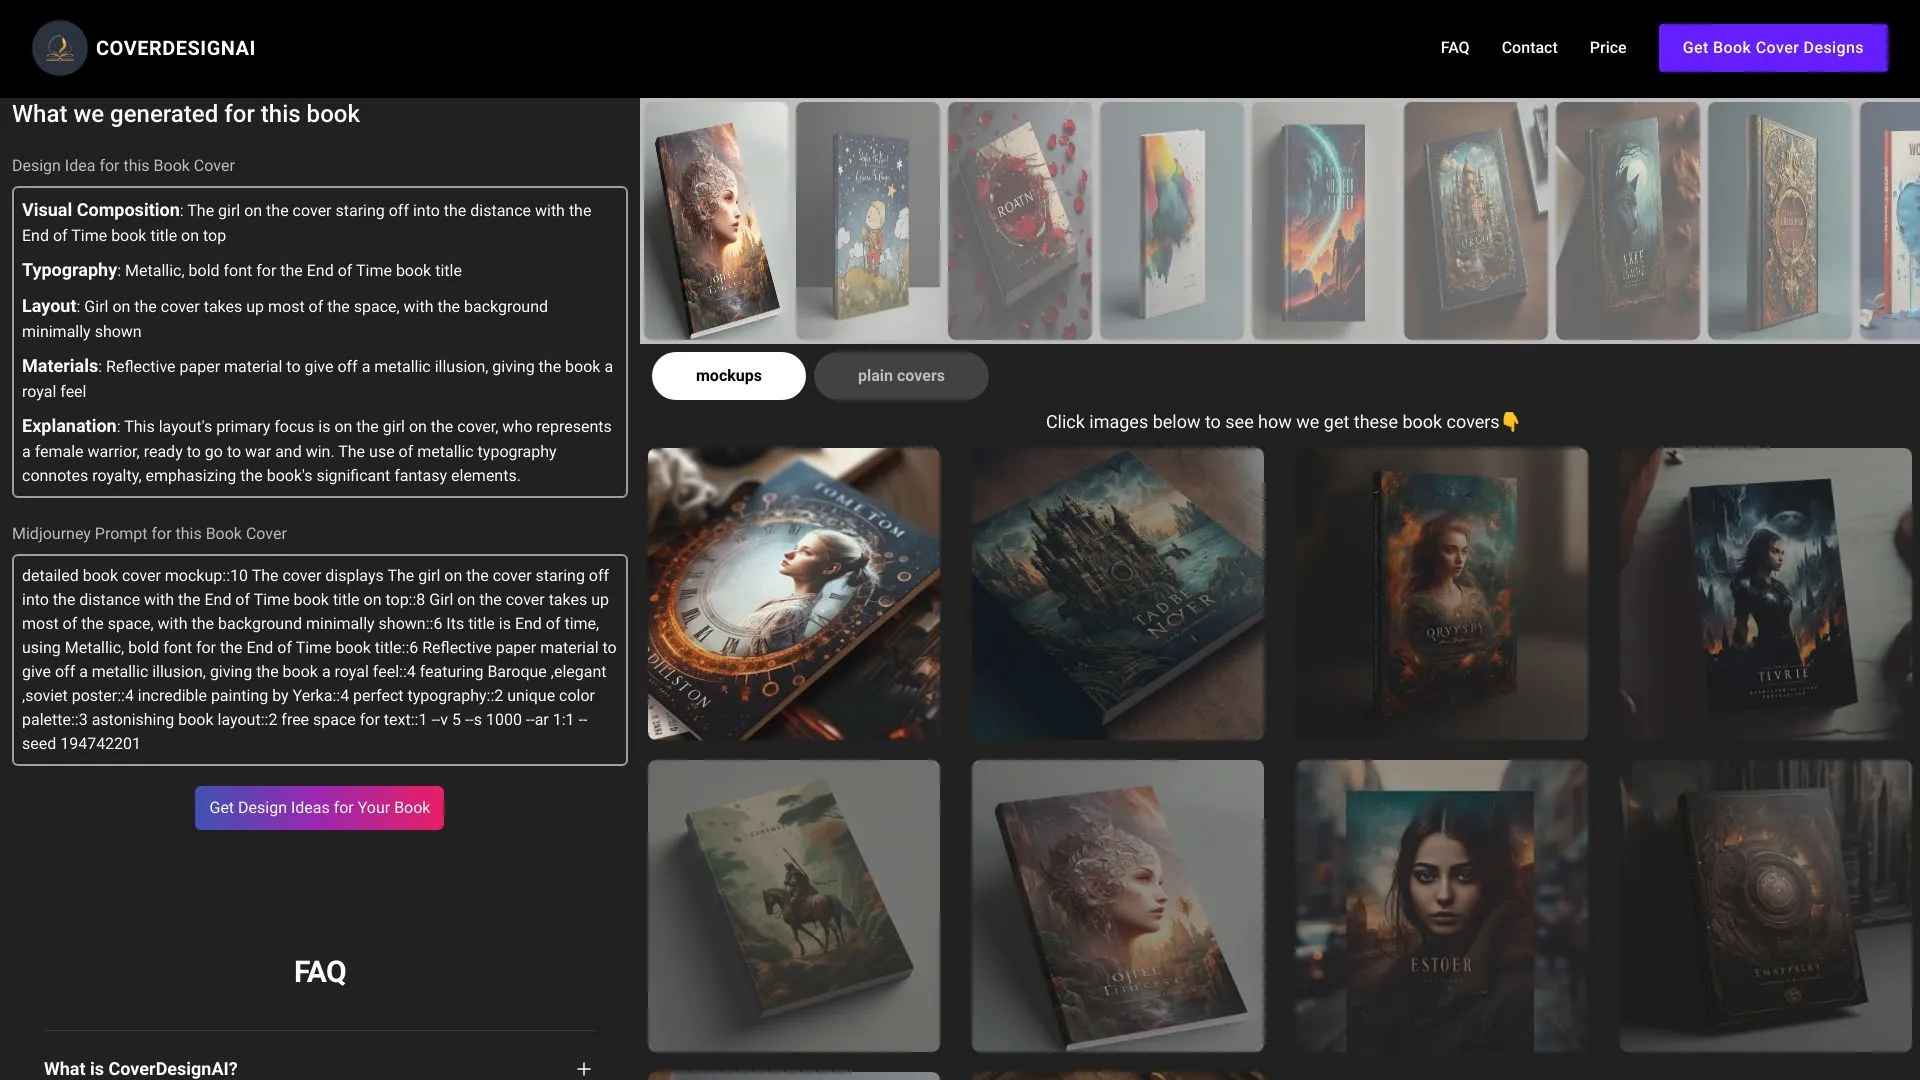
Task: Click the Midjourney prompt text box
Action: click(x=319, y=660)
